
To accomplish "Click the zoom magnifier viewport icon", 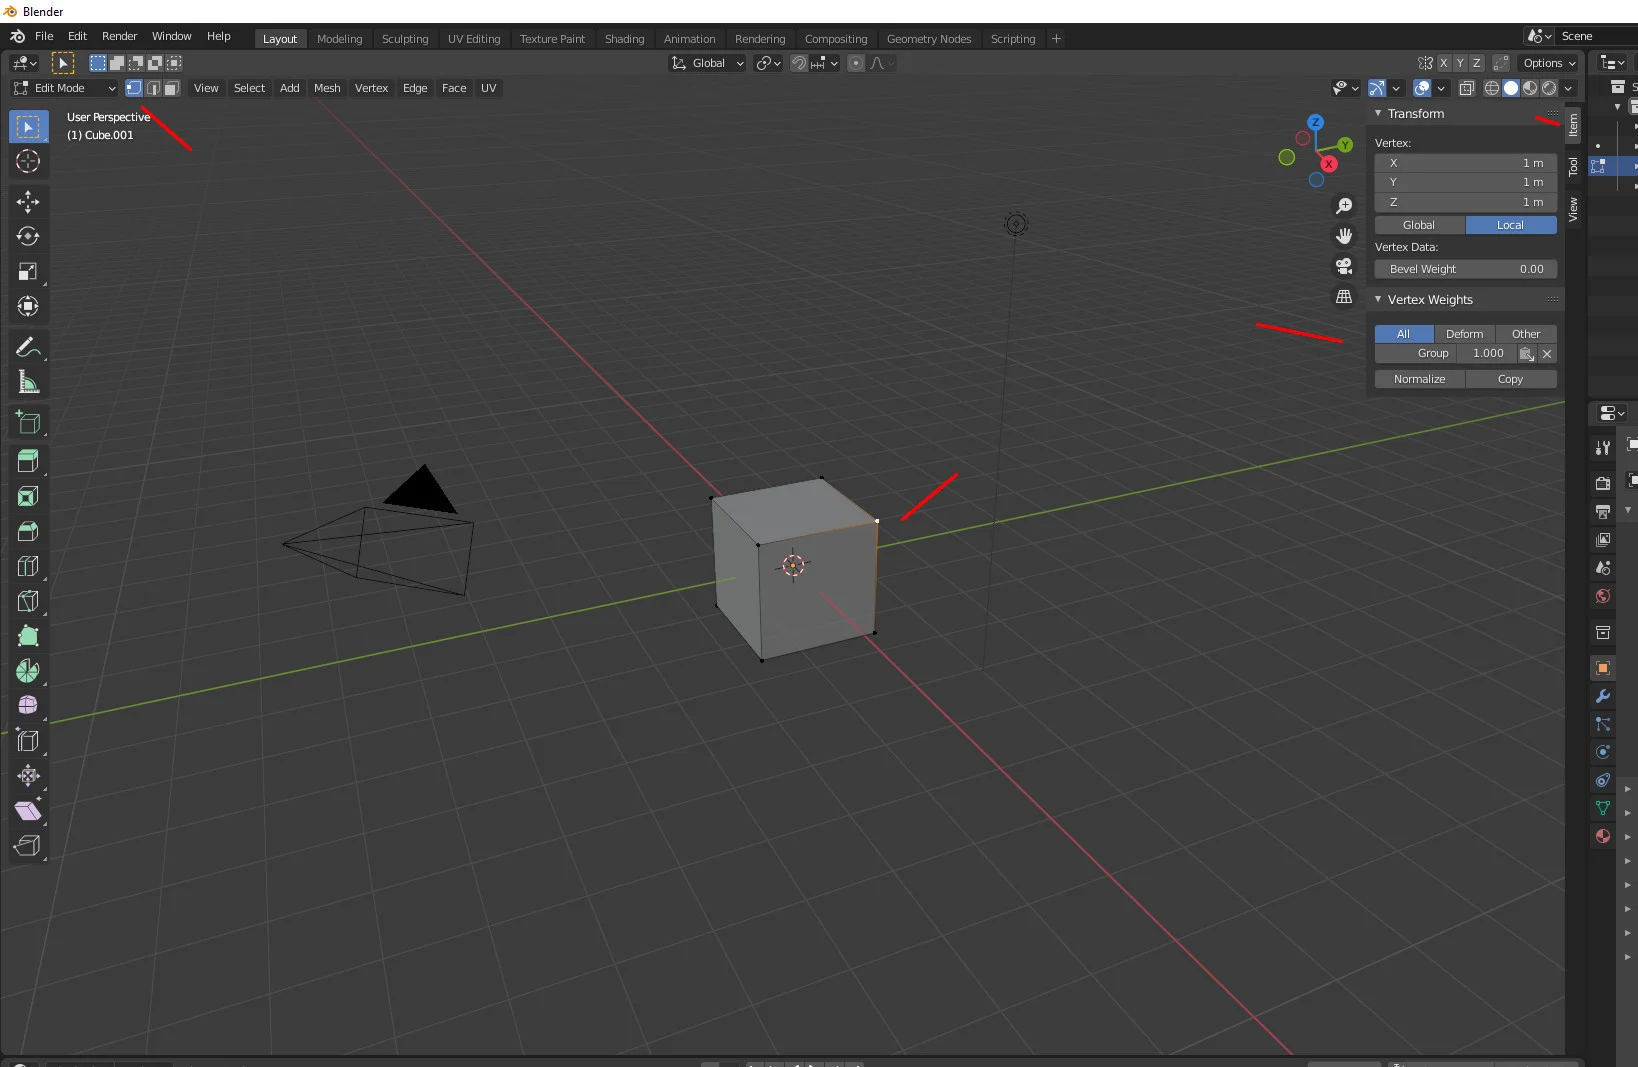I will [1344, 206].
